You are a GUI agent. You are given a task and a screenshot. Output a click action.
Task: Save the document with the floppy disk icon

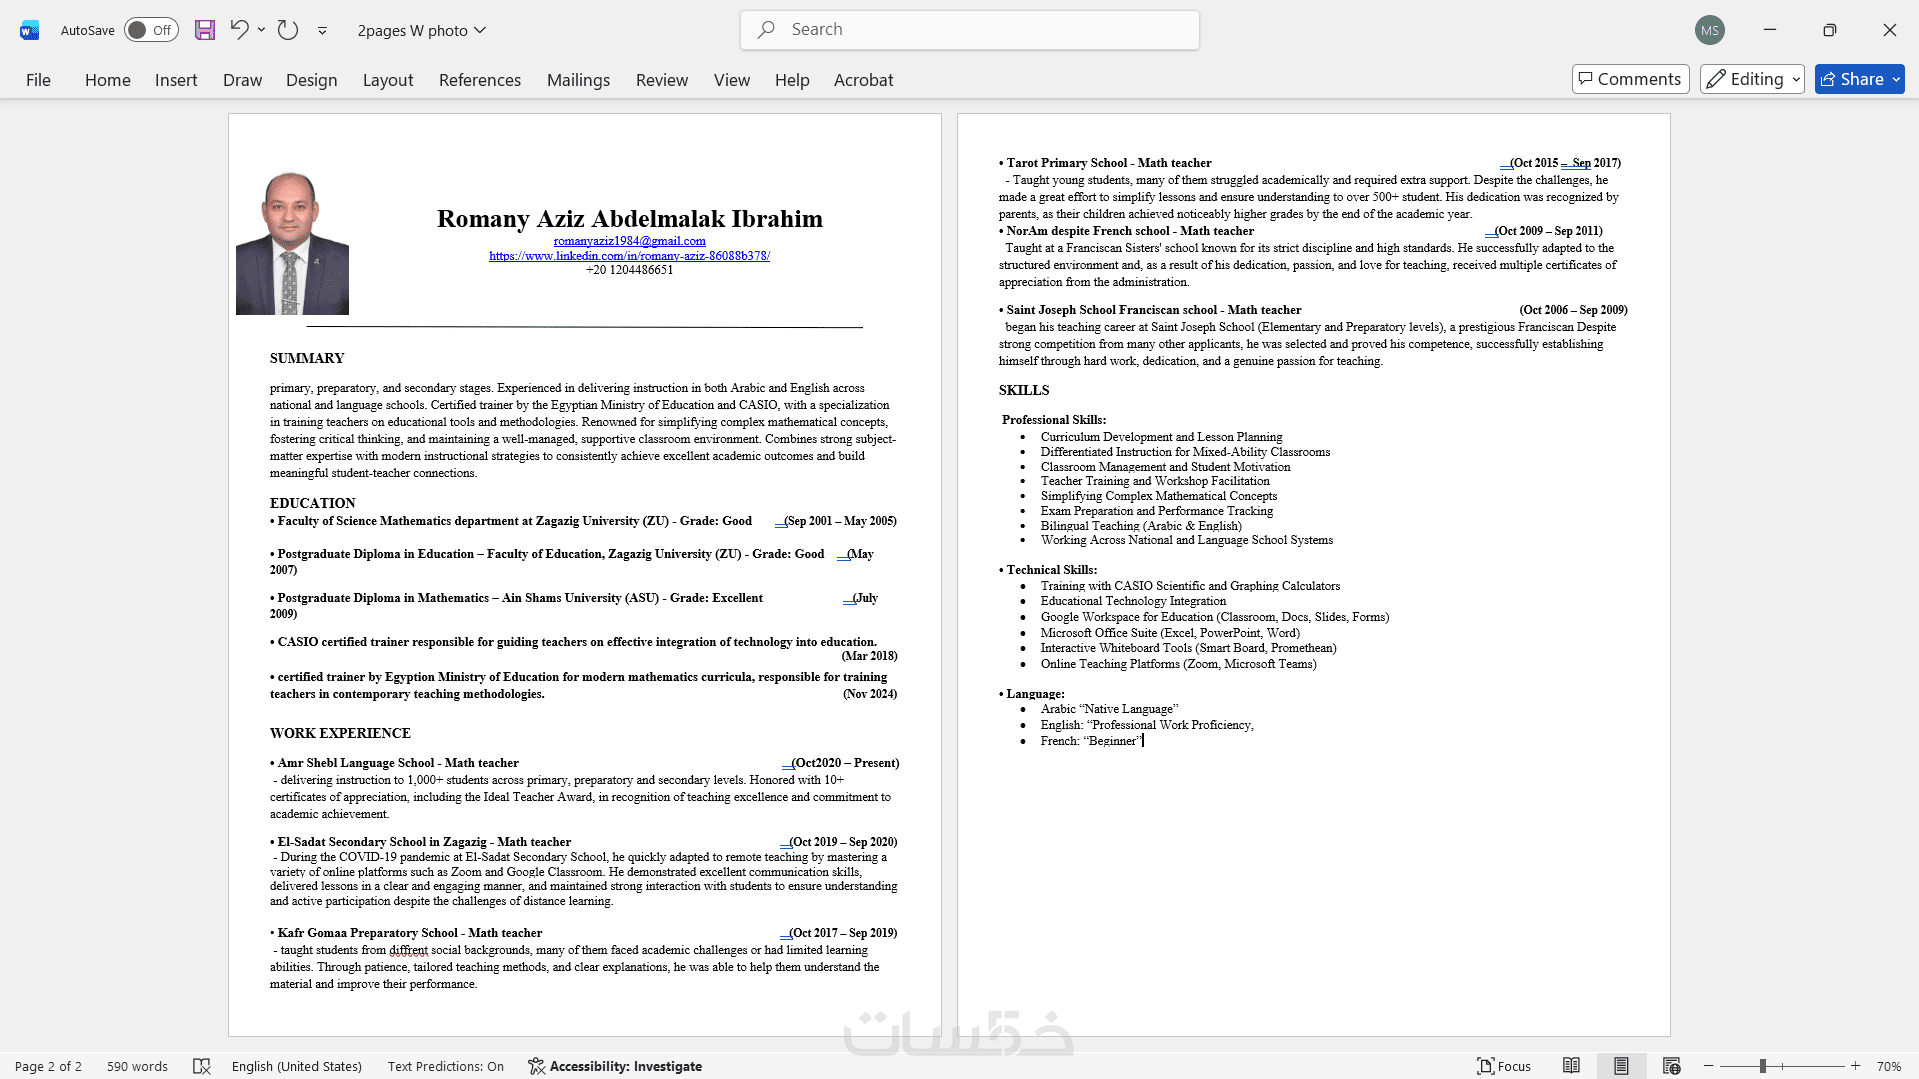[x=205, y=30]
